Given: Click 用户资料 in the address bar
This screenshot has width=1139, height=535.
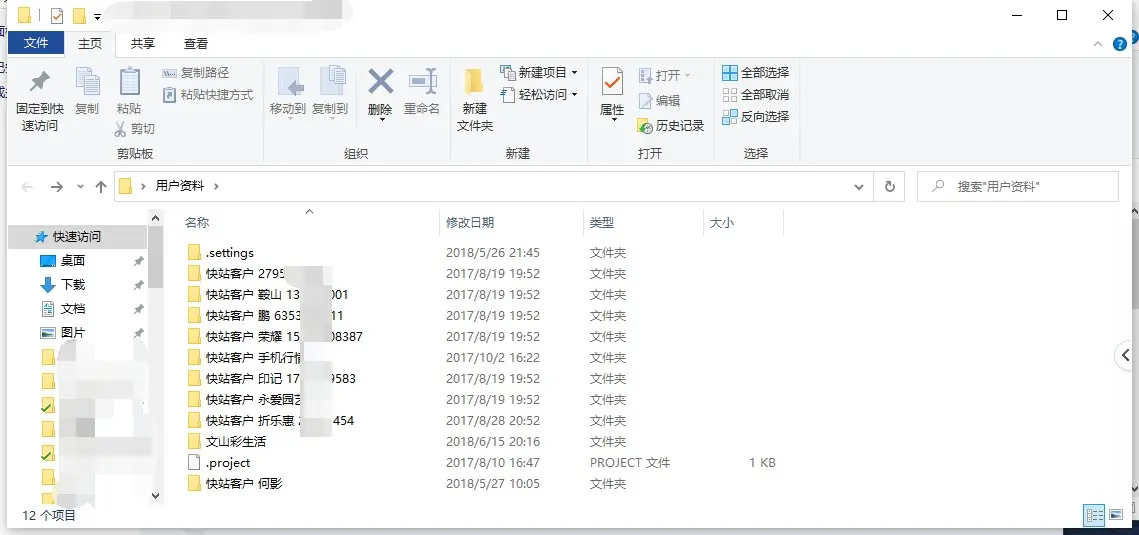Looking at the screenshot, I should pyautogui.click(x=180, y=186).
